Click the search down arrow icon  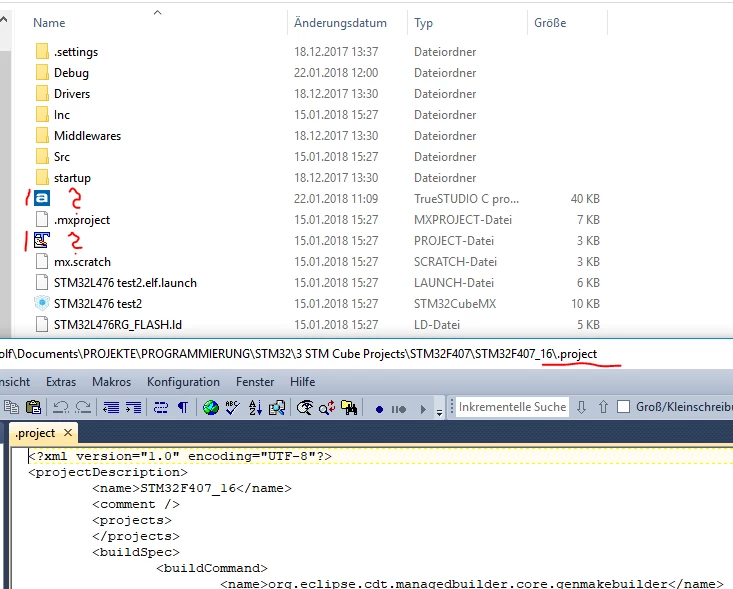pyautogui.click(x=582, y=407)
